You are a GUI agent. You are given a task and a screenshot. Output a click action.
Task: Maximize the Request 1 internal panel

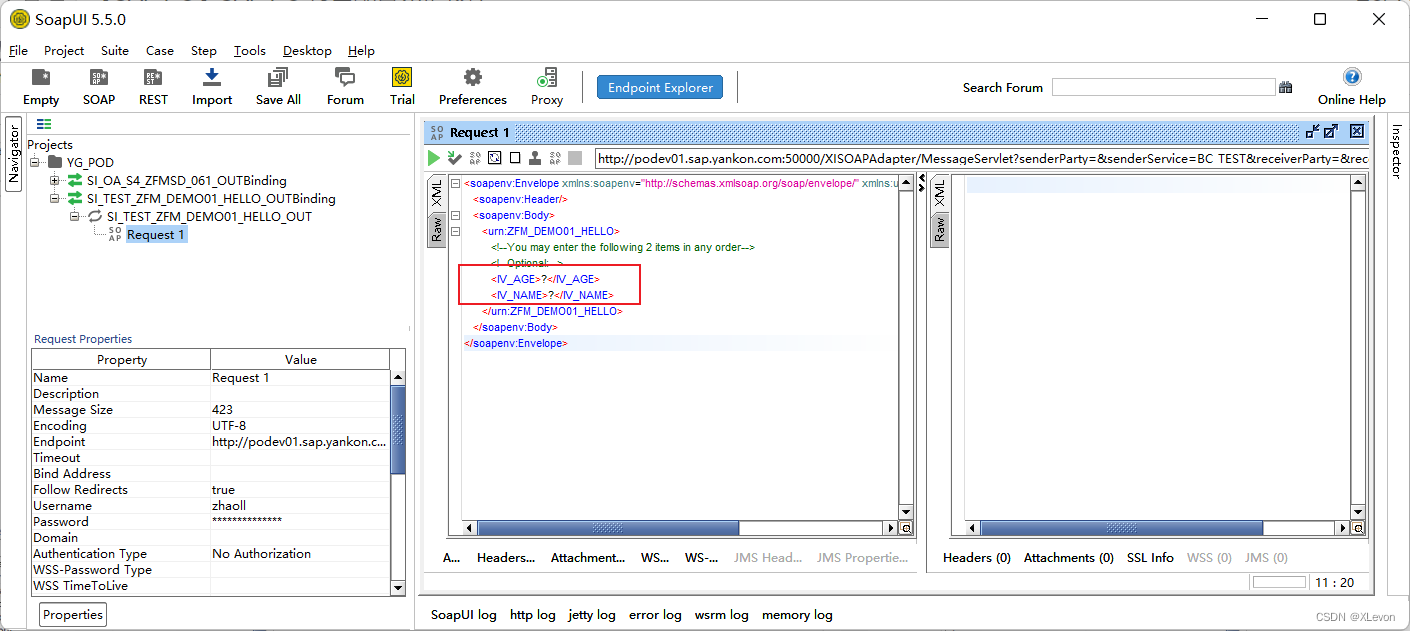click(x=1331, y=131)
